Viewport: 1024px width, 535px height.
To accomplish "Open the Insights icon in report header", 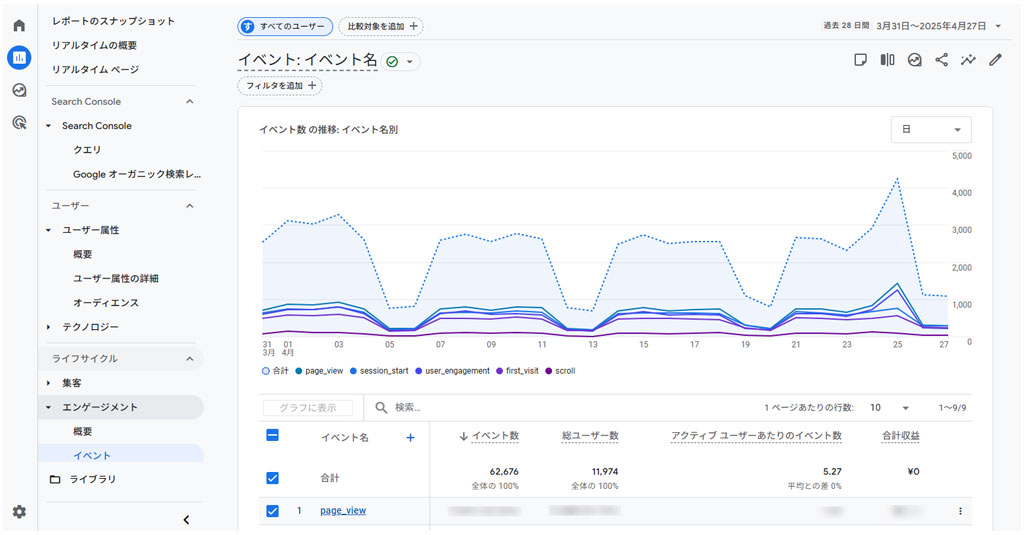I will click(x=914, y=60).
